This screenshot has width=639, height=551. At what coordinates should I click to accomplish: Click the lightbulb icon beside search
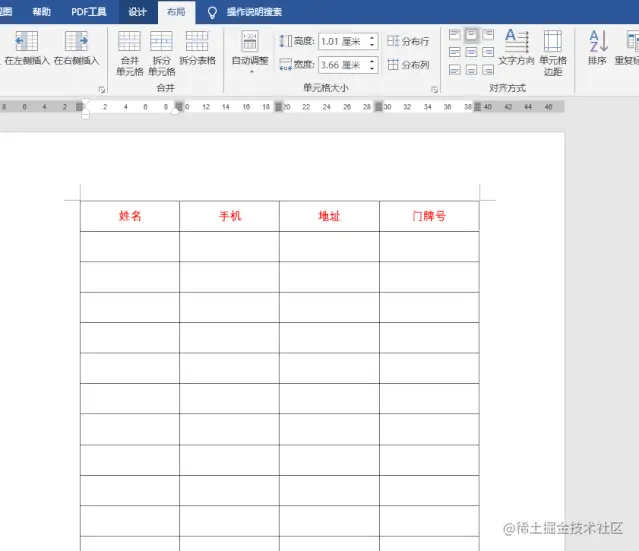click(212, 13)
